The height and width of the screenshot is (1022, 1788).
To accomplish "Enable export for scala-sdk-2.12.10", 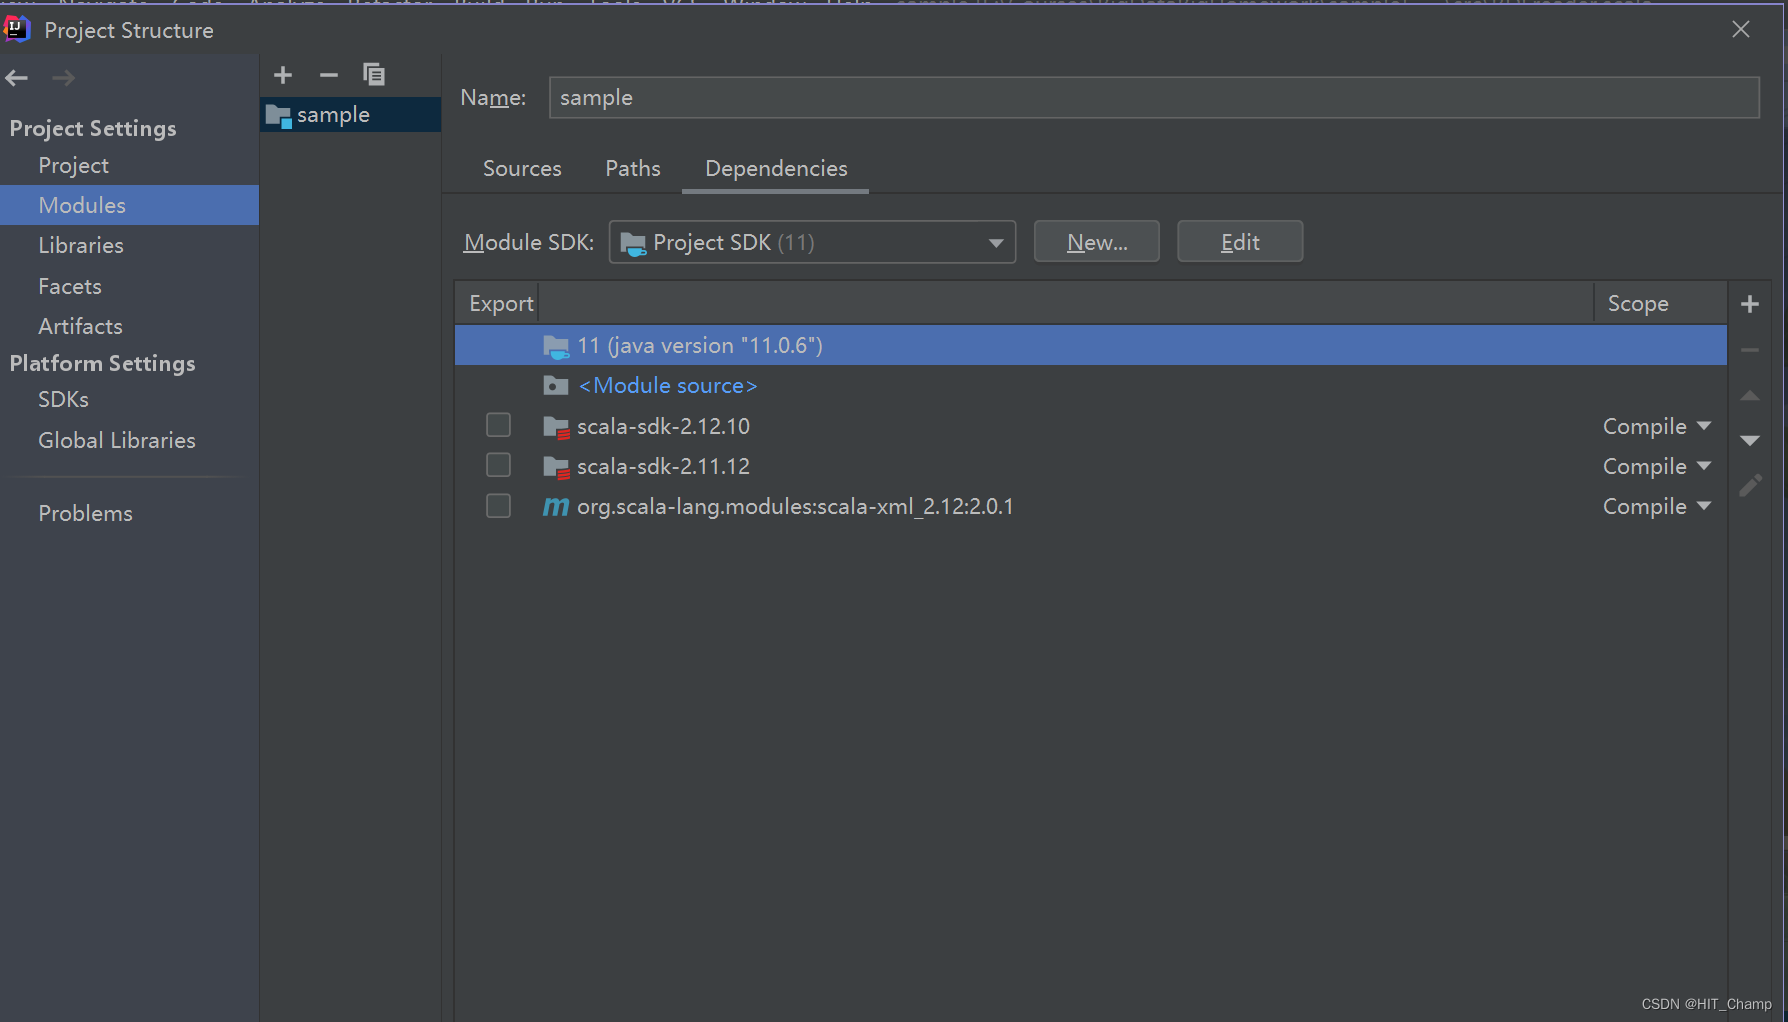I will click(498, 424).
